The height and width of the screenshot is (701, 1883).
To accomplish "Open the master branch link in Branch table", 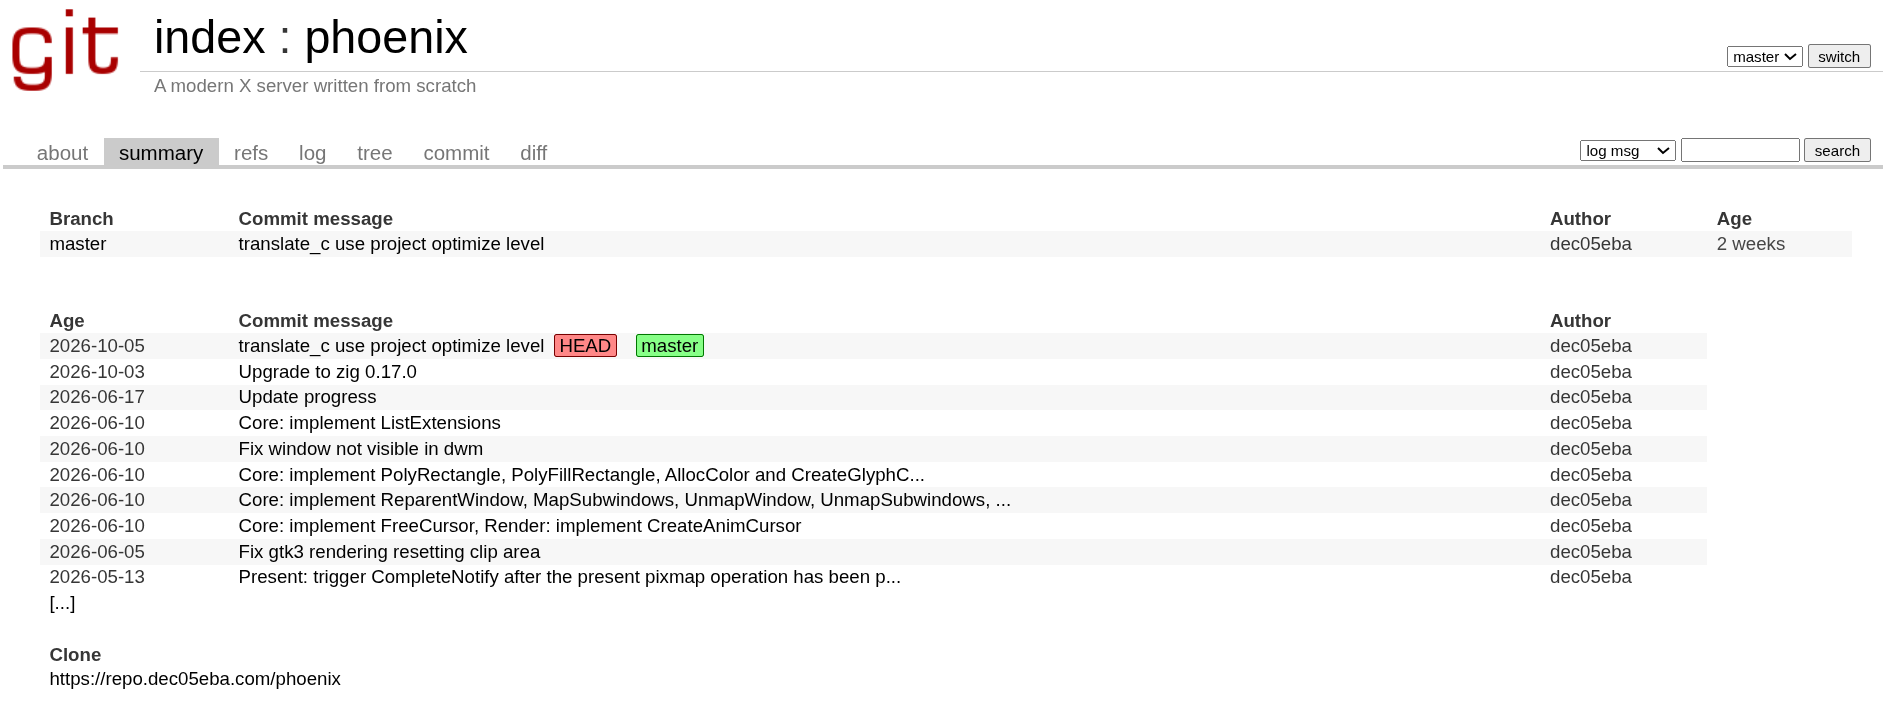I will click(78, 244).
